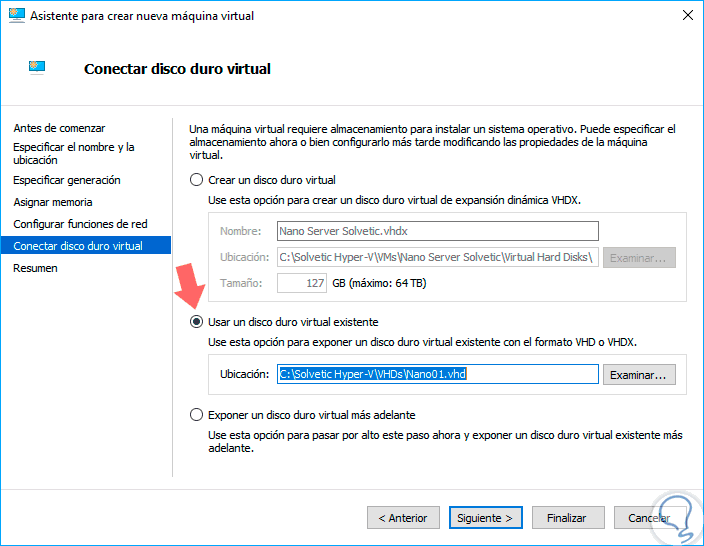Go to "Antes de comenzar" step

click(59, 128)
